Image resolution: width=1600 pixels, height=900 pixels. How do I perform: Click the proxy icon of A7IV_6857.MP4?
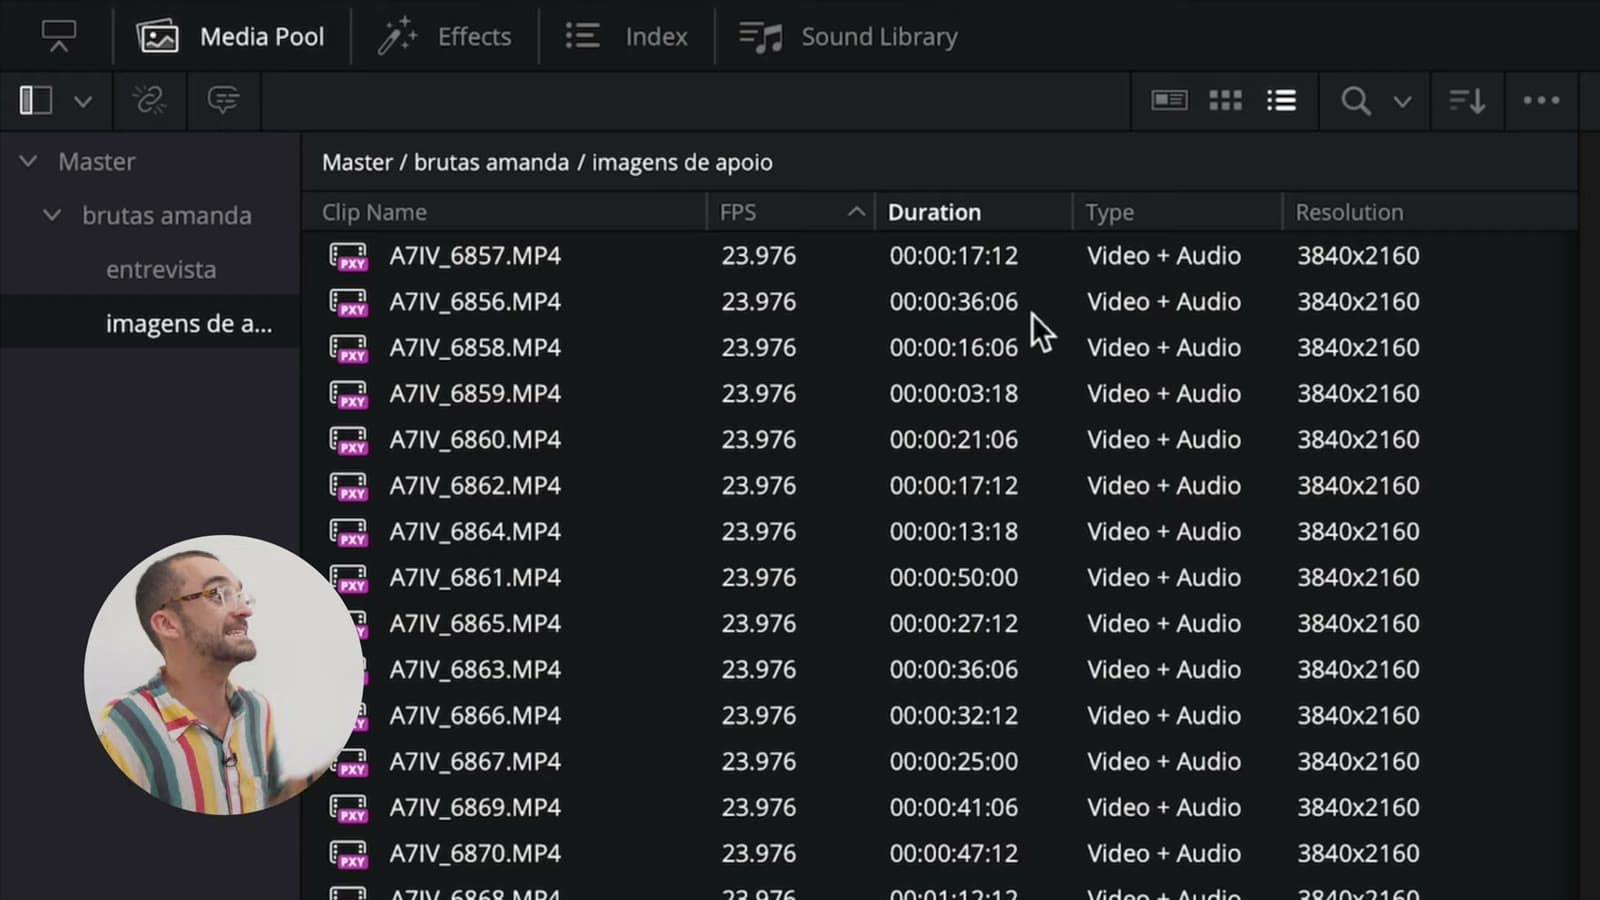349,256
